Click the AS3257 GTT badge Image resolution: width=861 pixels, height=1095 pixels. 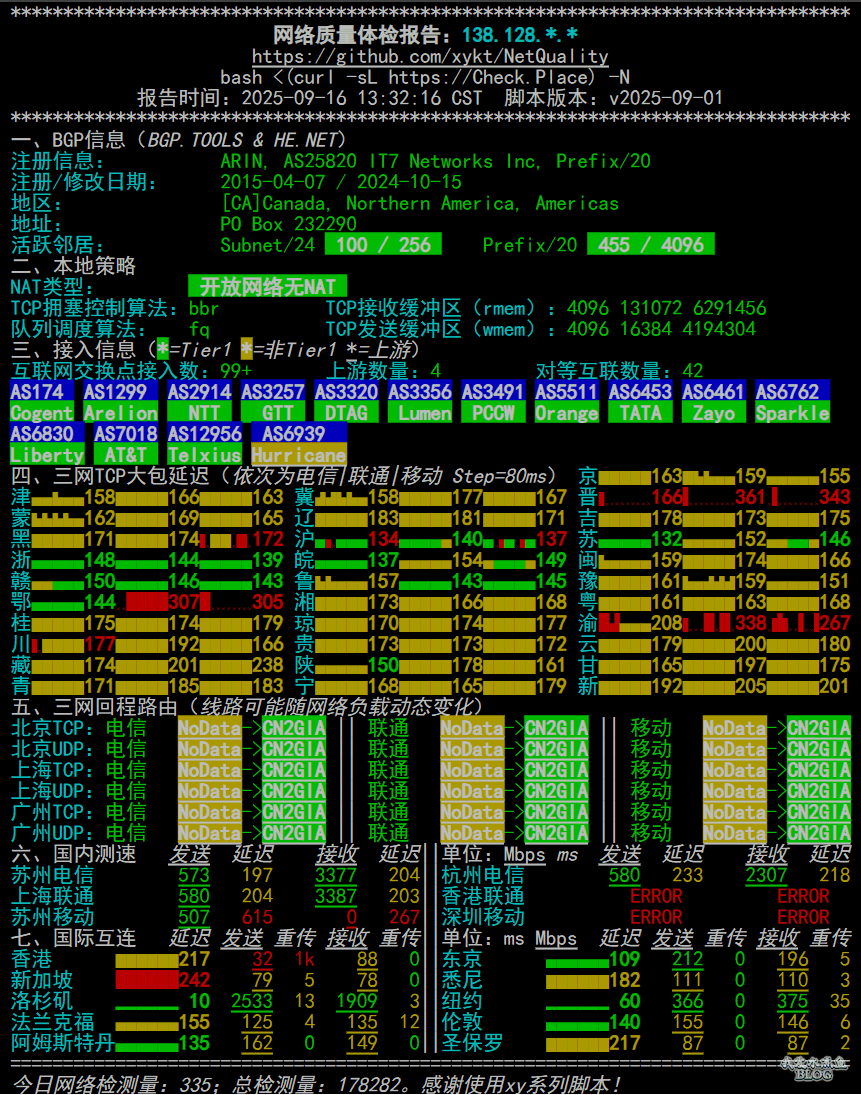point(273,402)
